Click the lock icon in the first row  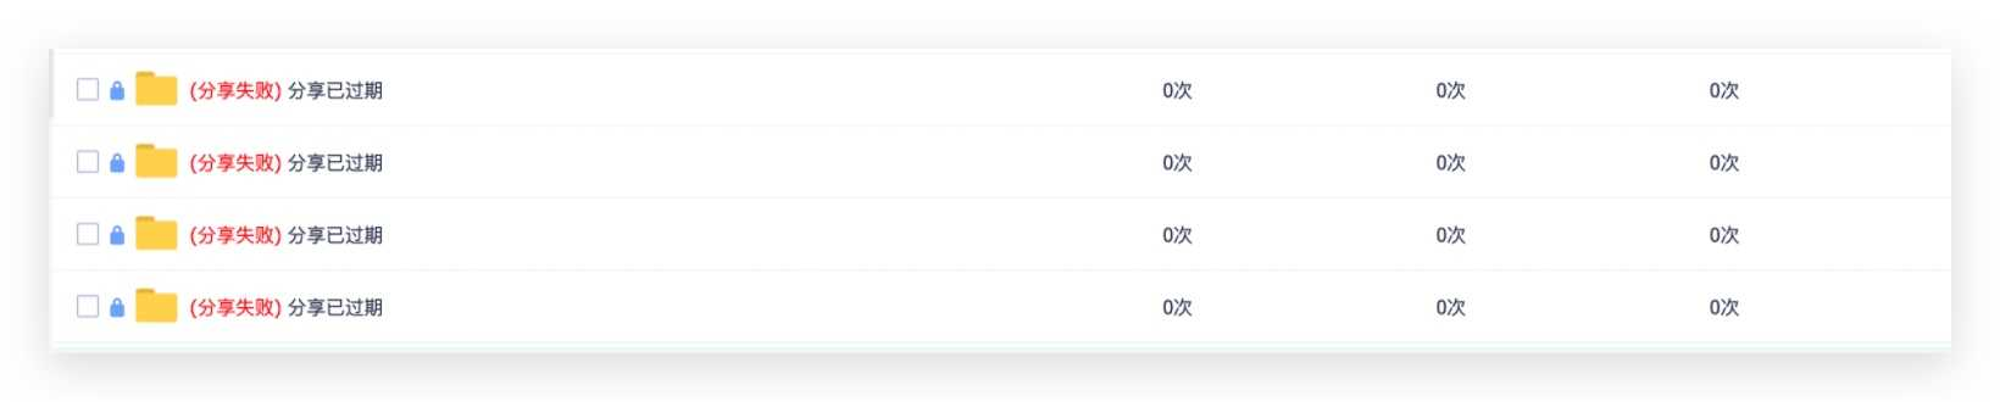pos(117,90)
